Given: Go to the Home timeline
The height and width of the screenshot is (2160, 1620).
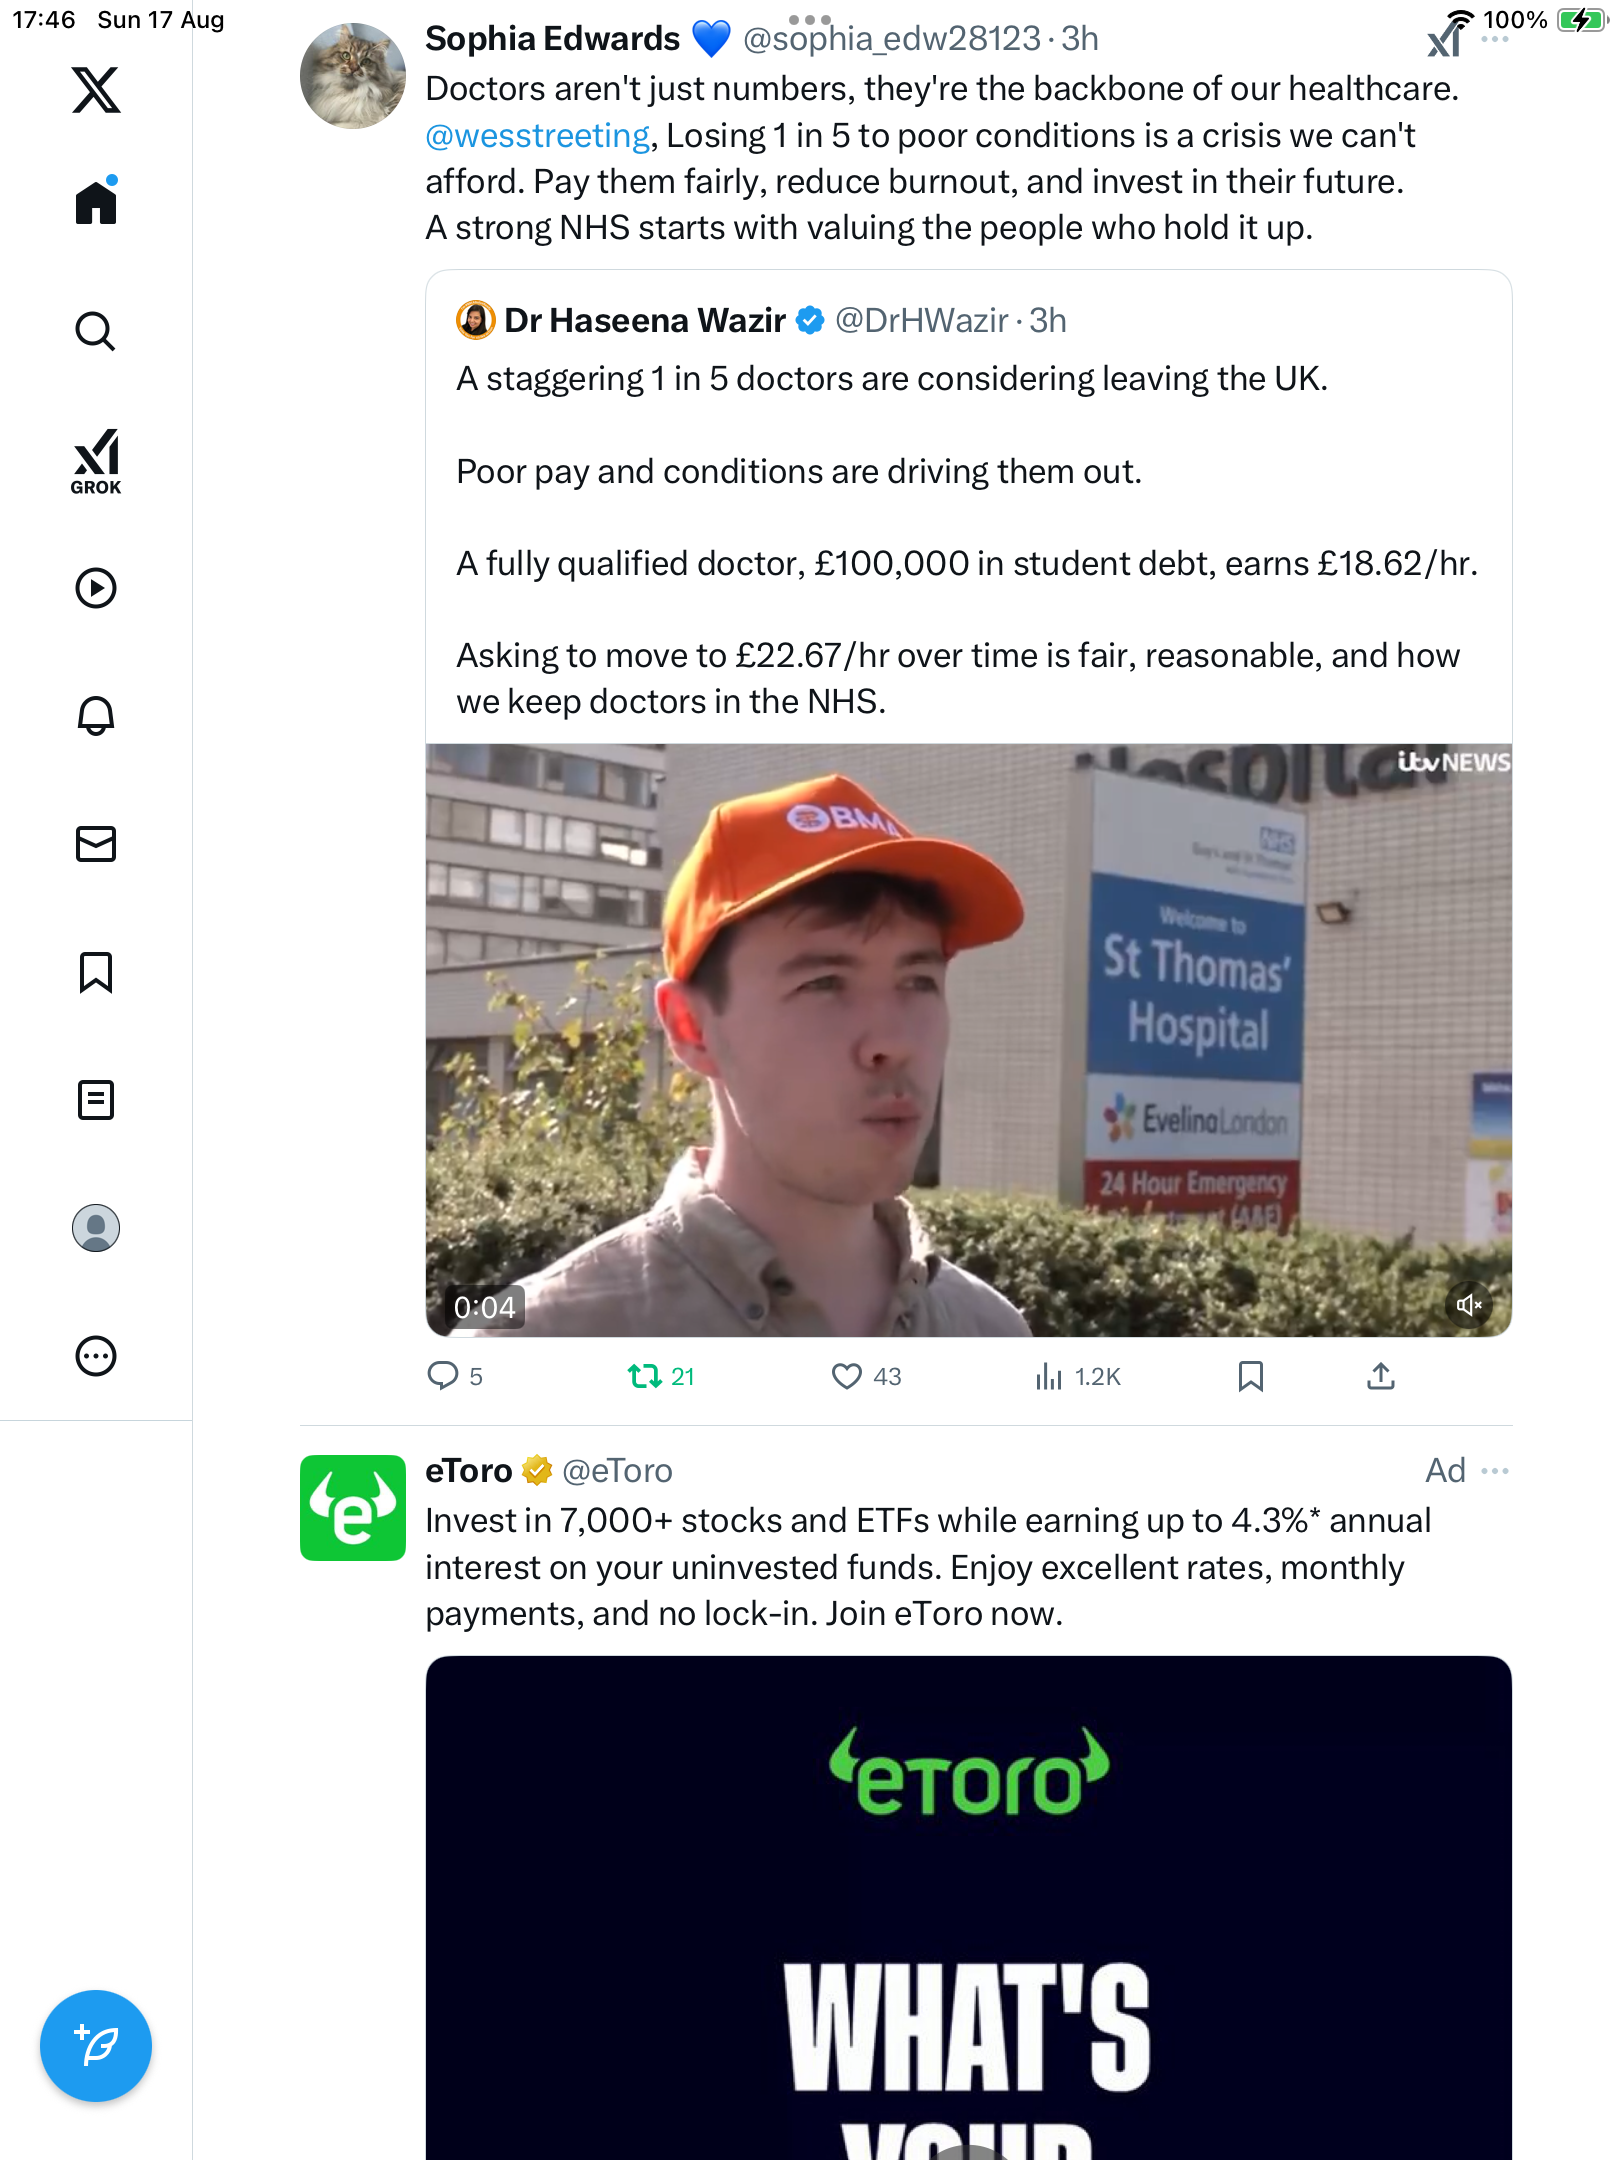Looking at the screenshot, I should tap(96, 203).
